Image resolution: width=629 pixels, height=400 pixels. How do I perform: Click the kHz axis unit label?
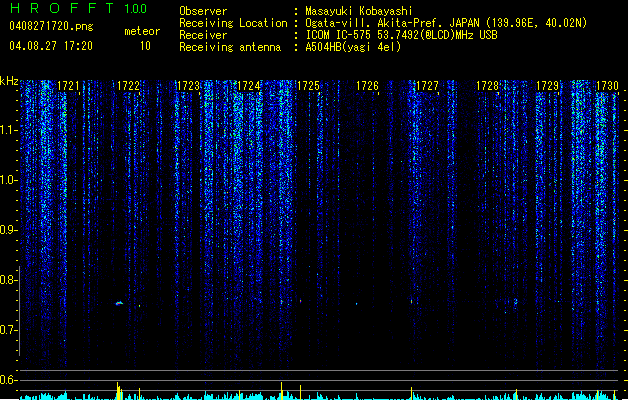click(x=9, y=81)
